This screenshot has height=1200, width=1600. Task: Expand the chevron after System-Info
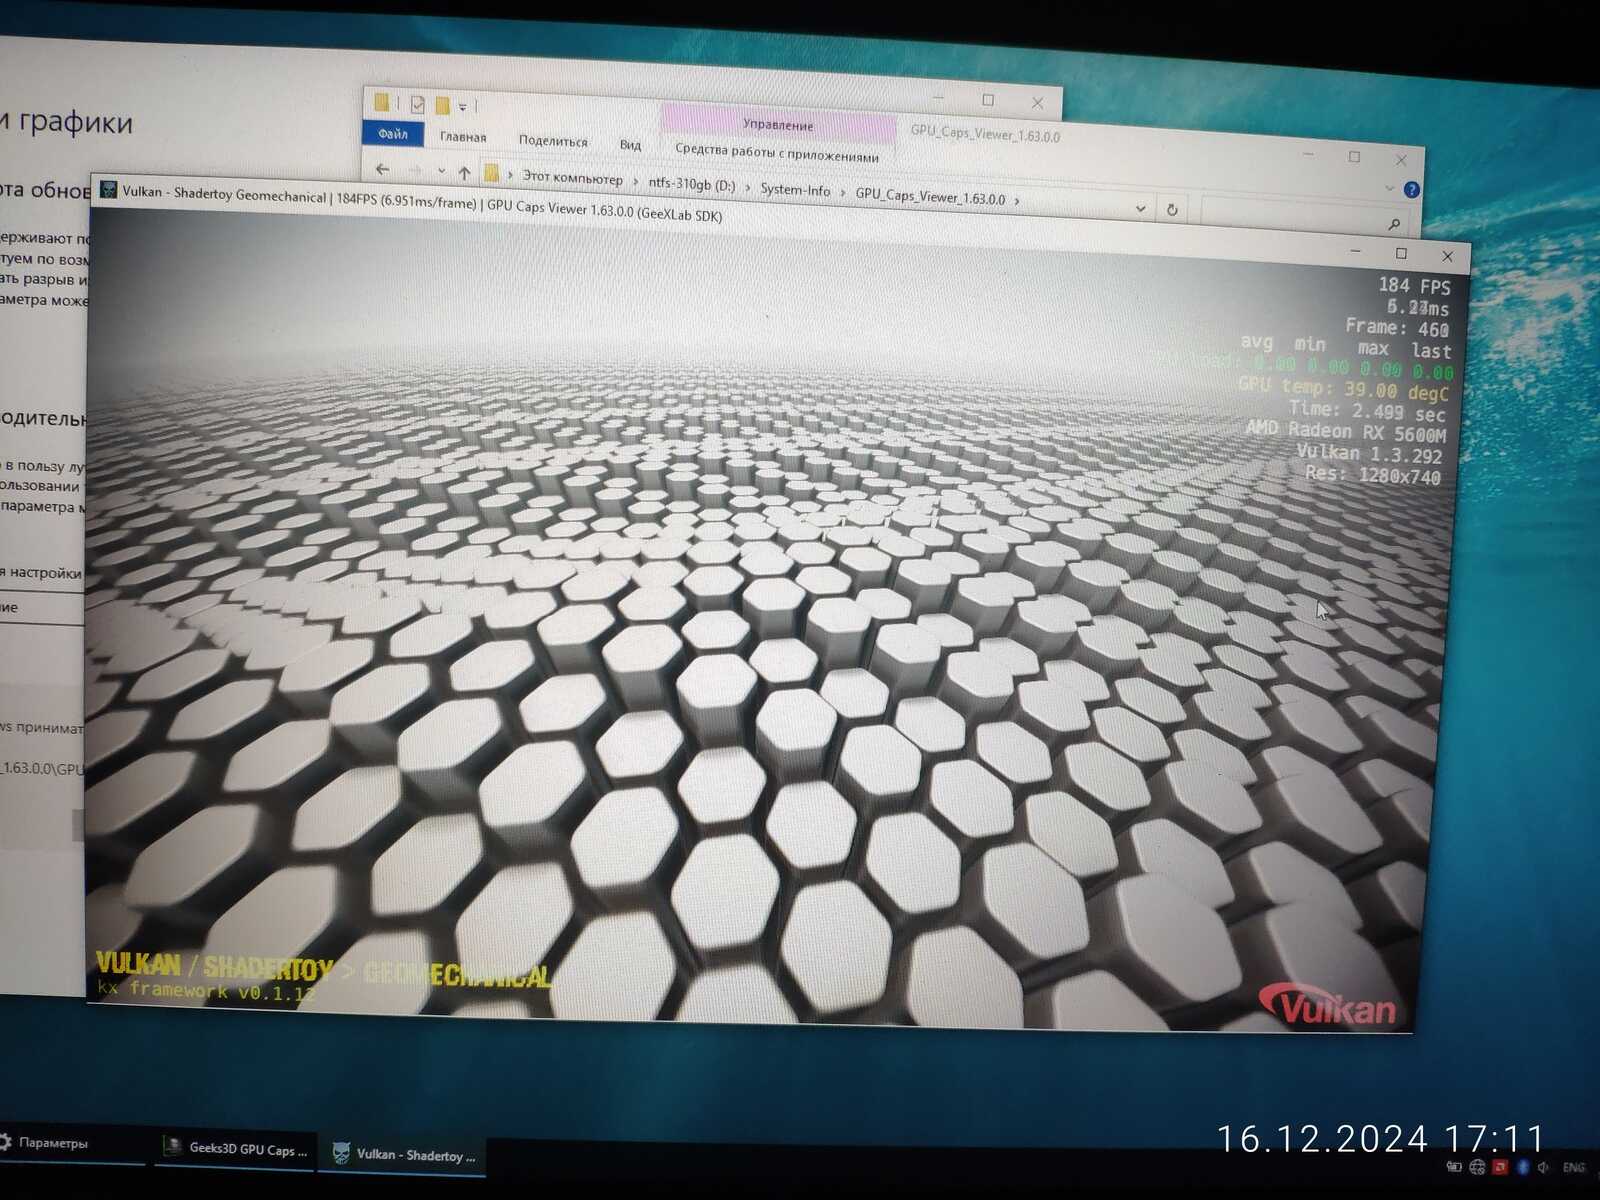[x=842, y=192]
